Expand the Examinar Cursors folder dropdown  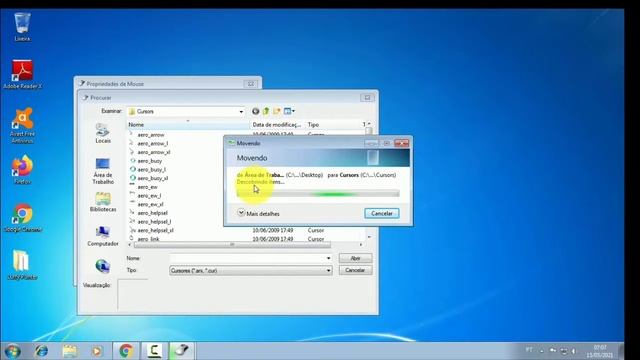[x=241, y=111]
